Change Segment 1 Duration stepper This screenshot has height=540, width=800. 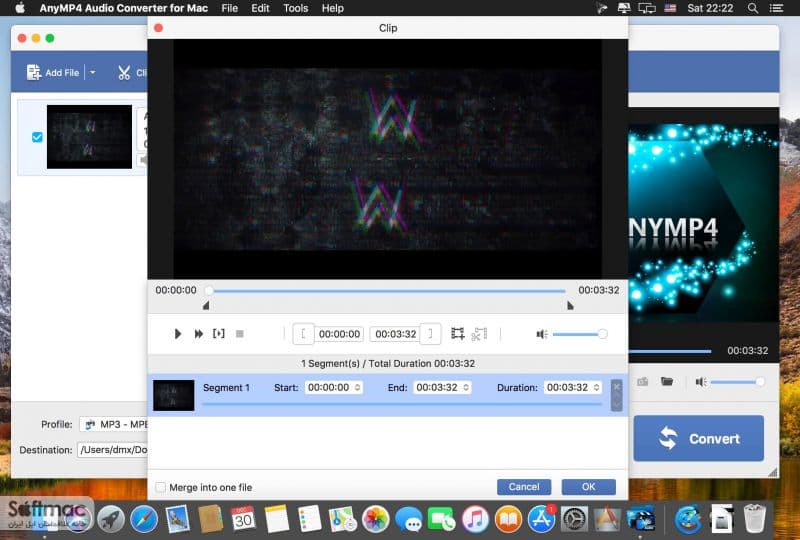tap(596, 387)
